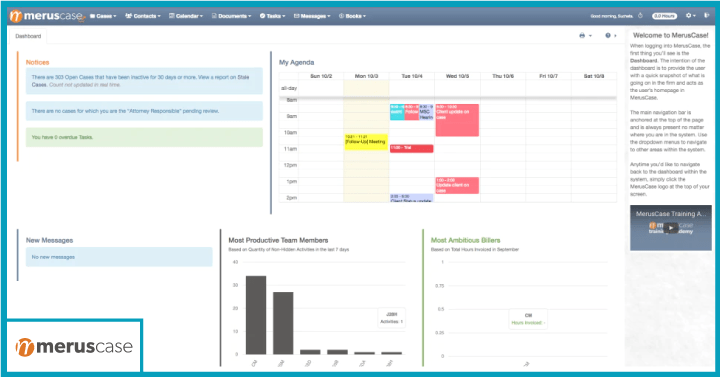The height and width of the screenshot is (377, 720).
Task: Open the settings gear menu
Action: (690, 16)
